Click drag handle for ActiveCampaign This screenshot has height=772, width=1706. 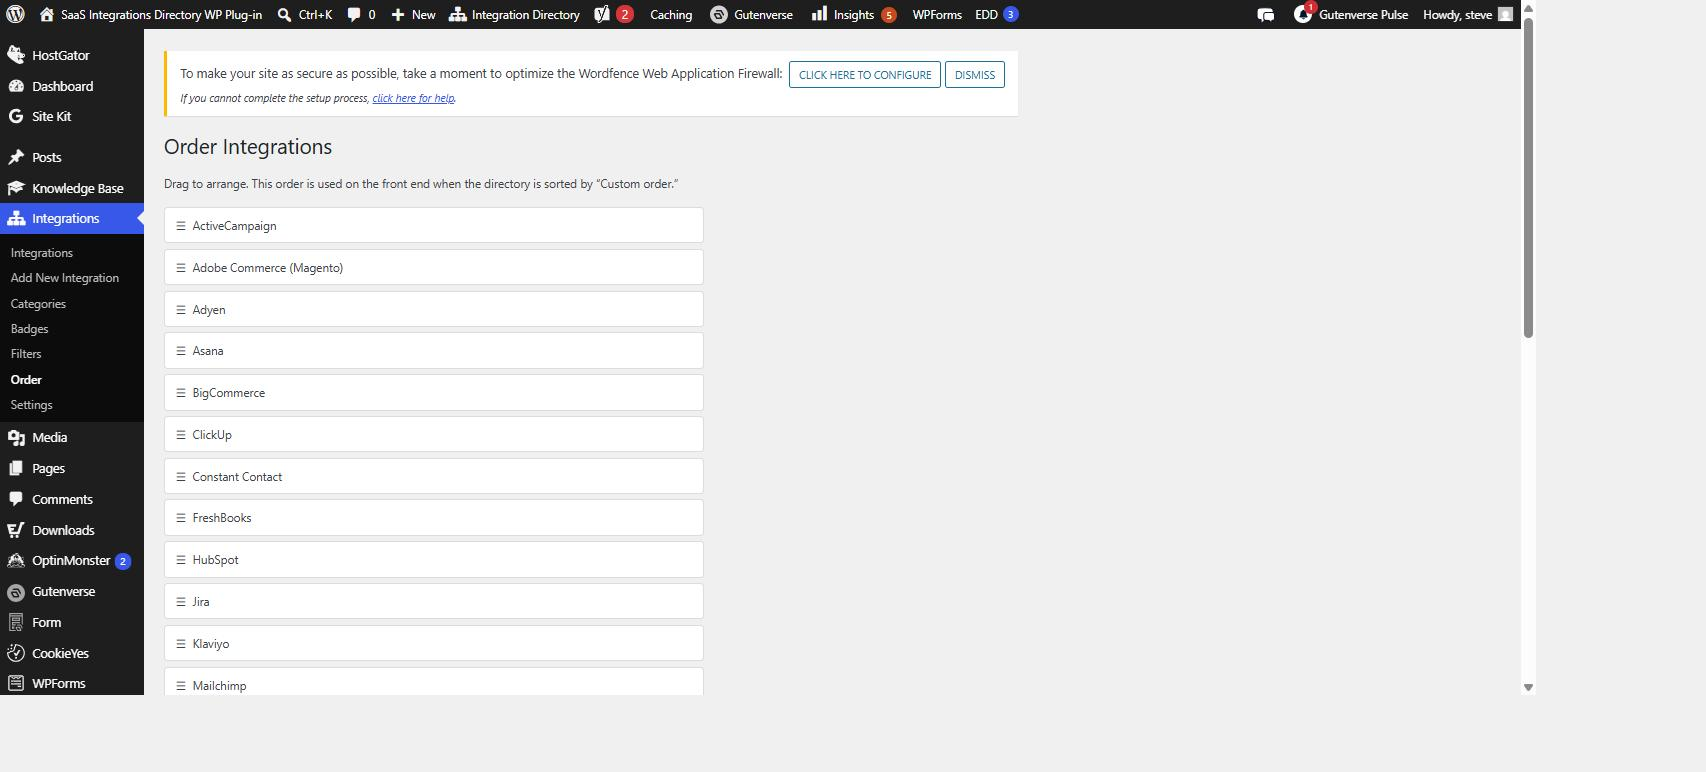coord(181,226)
